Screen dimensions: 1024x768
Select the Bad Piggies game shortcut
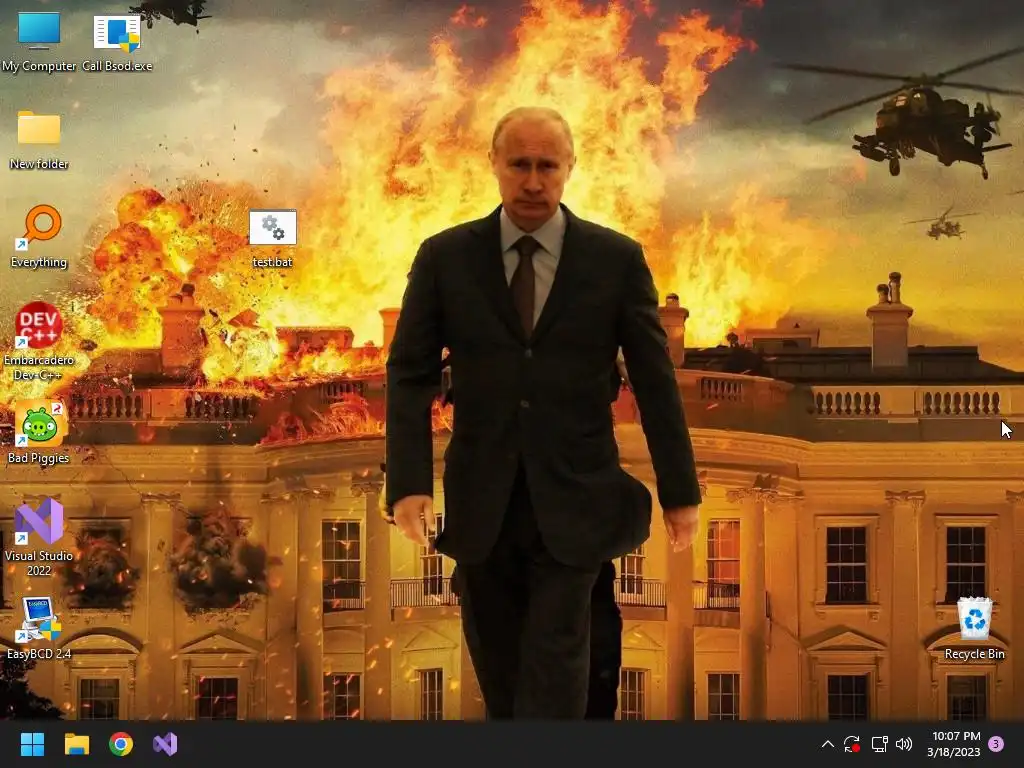click(39, 432)
